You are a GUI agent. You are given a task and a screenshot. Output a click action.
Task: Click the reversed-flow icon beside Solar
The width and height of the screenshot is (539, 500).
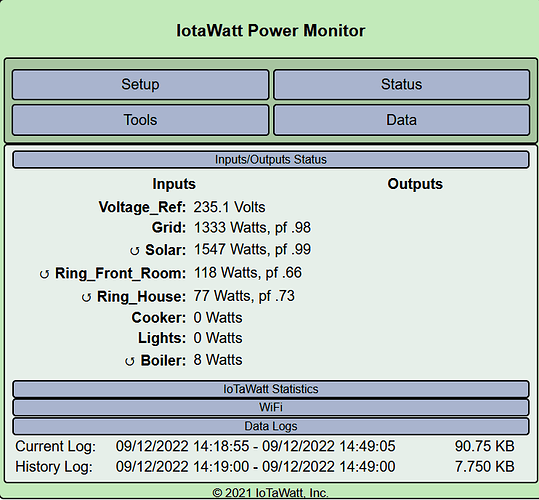click(x=134, y=251)
